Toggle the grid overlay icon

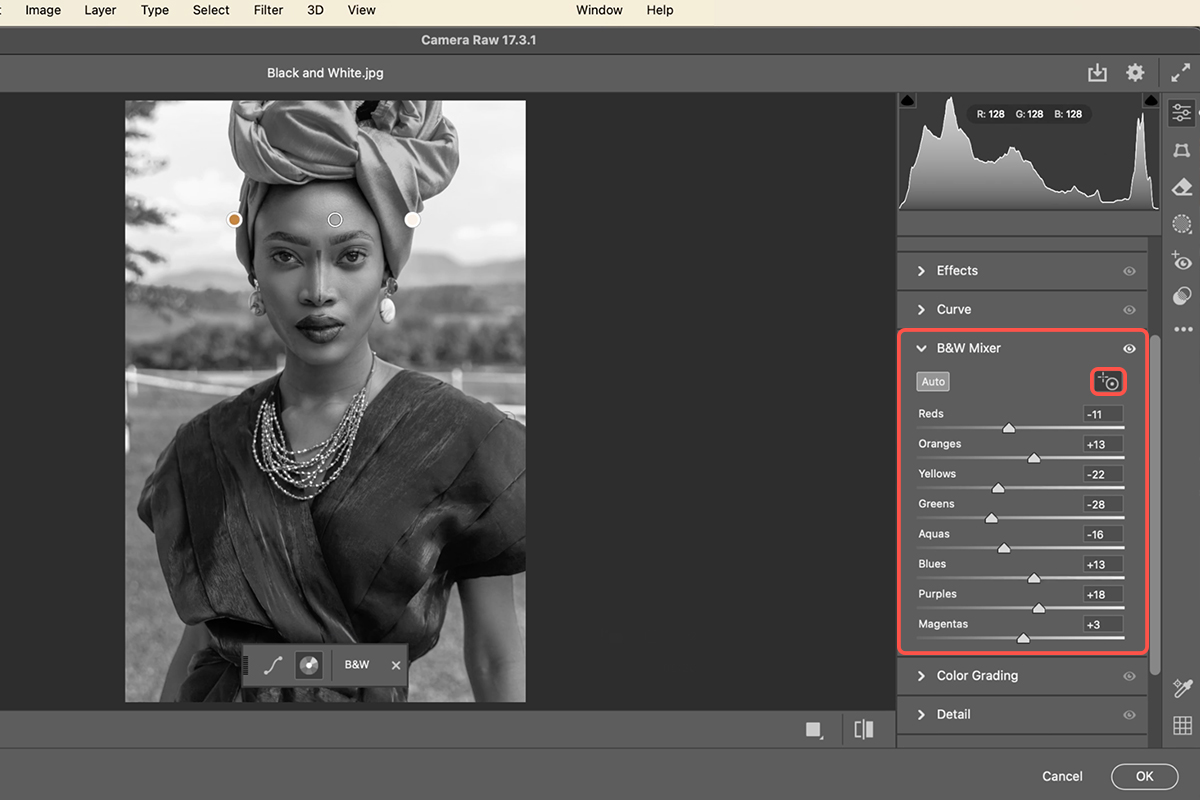click(1182, 726)
